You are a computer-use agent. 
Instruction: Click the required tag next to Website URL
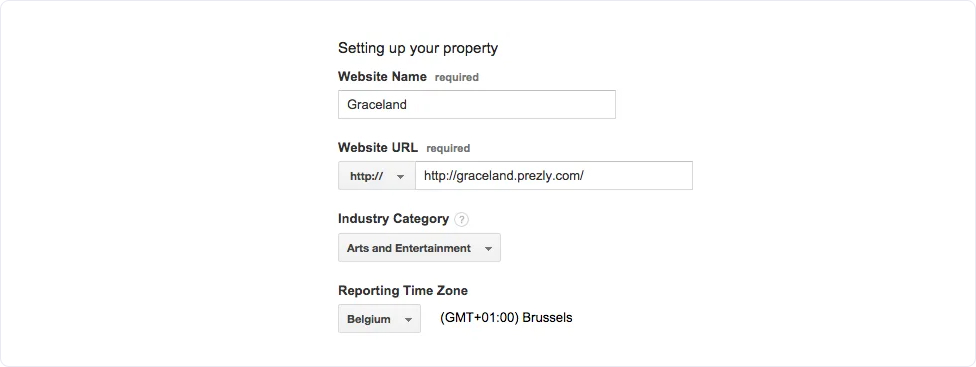448,149
